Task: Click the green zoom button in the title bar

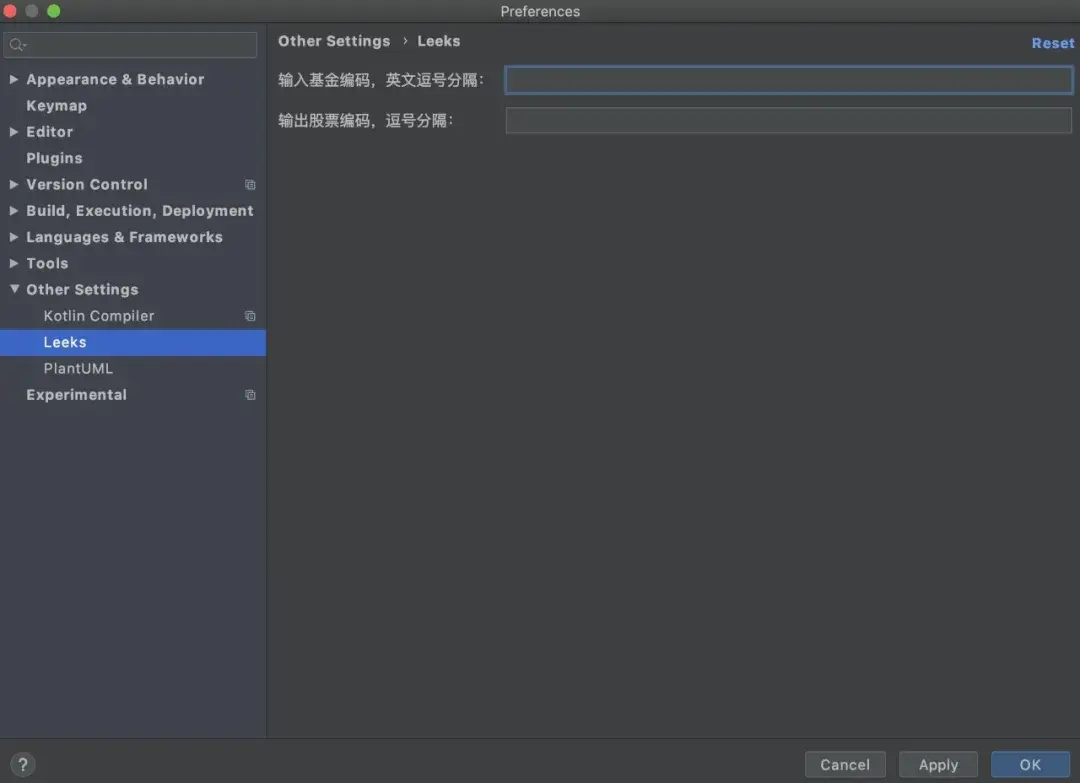Action: click(x=52, y=11)
